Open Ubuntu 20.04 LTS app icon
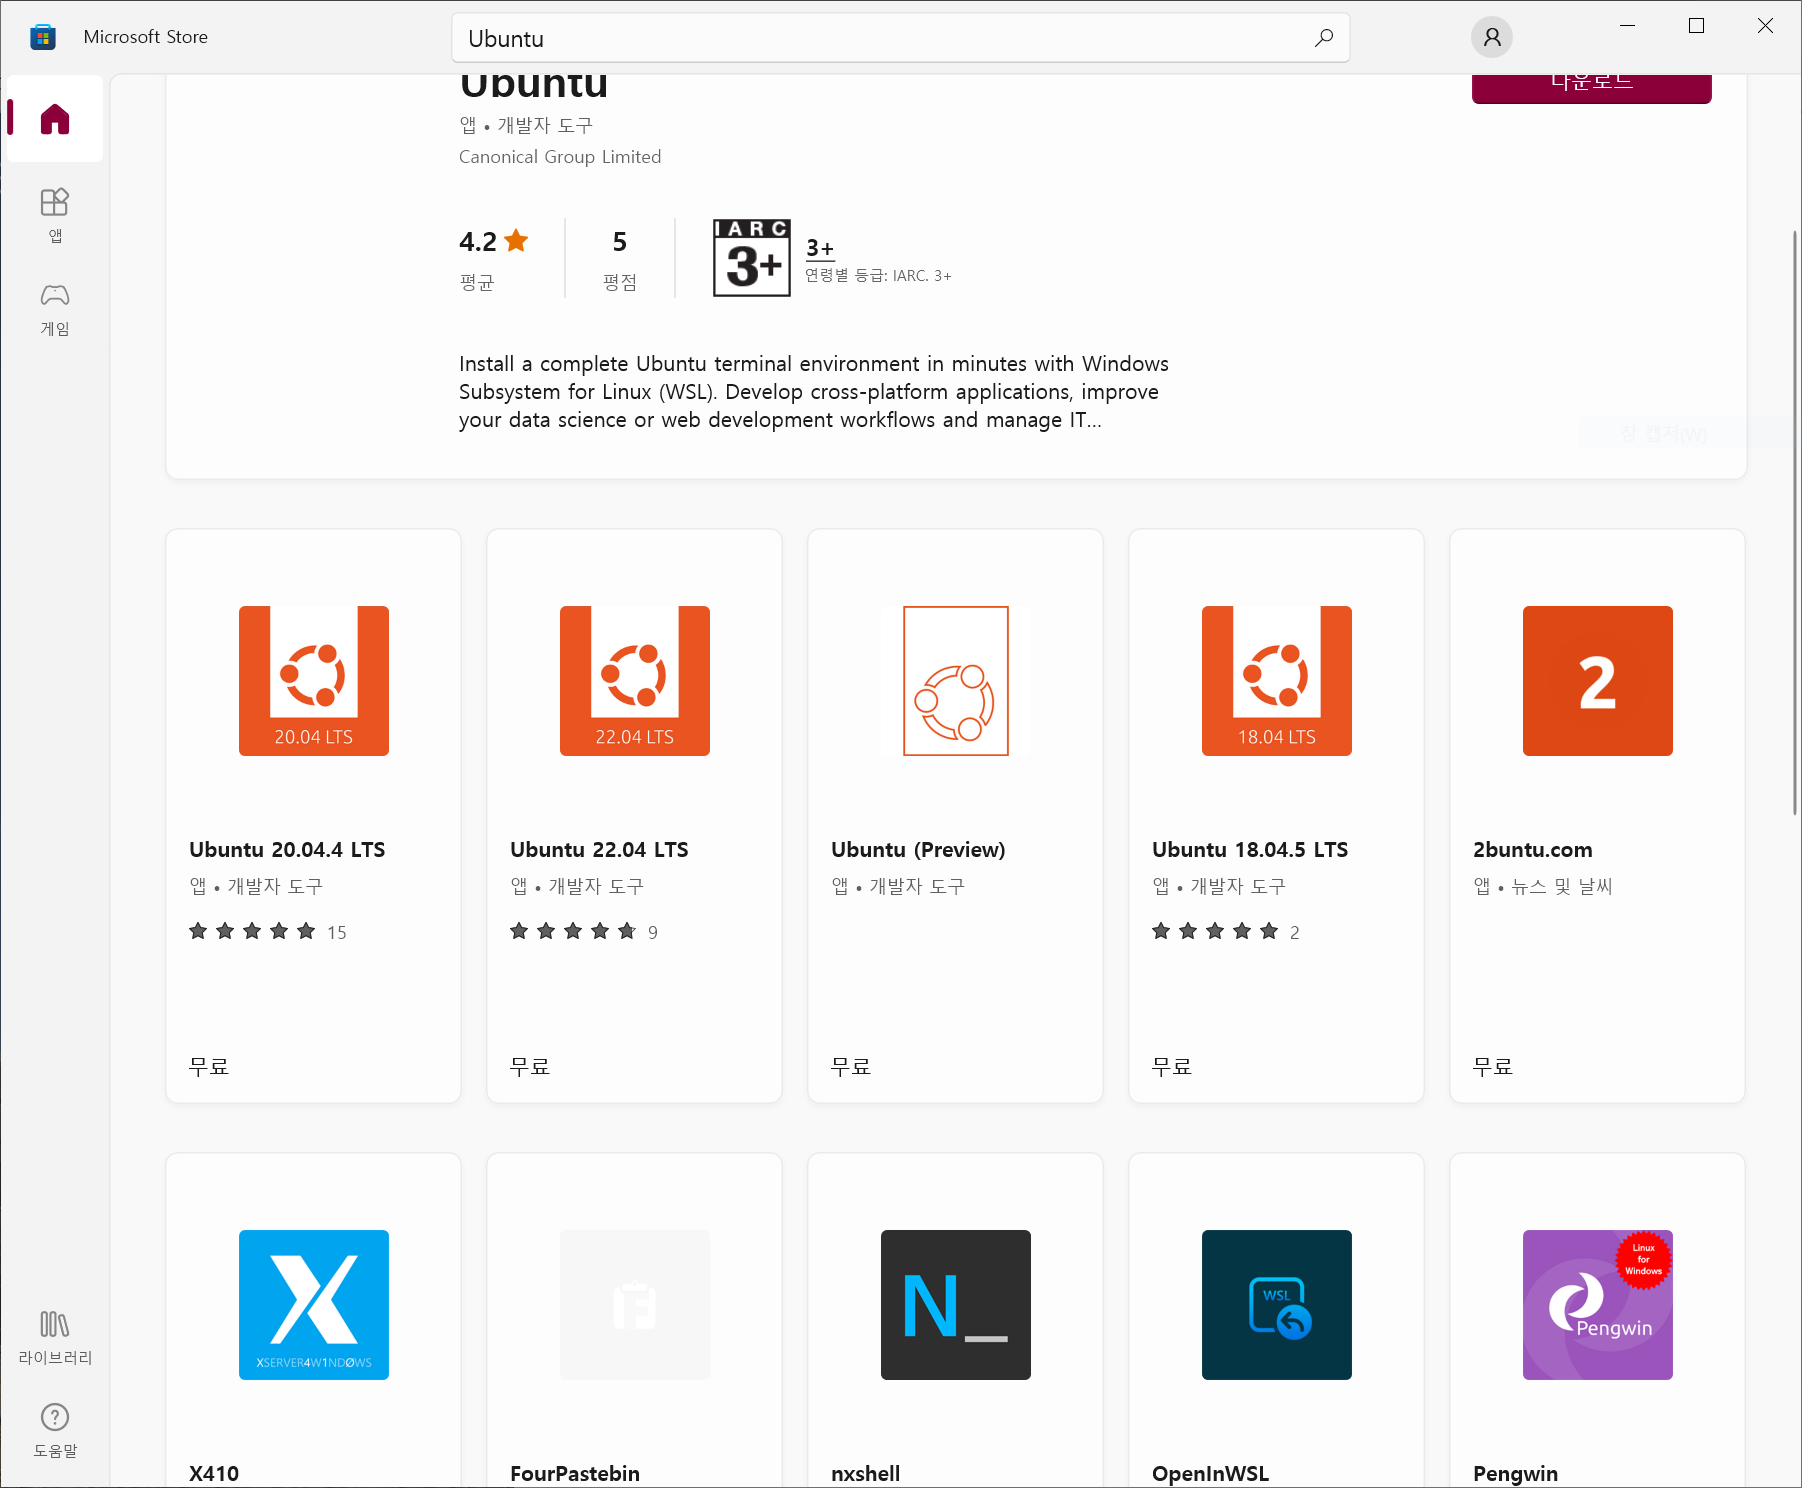The image size is (1802, 1488). tap(314, 681)
